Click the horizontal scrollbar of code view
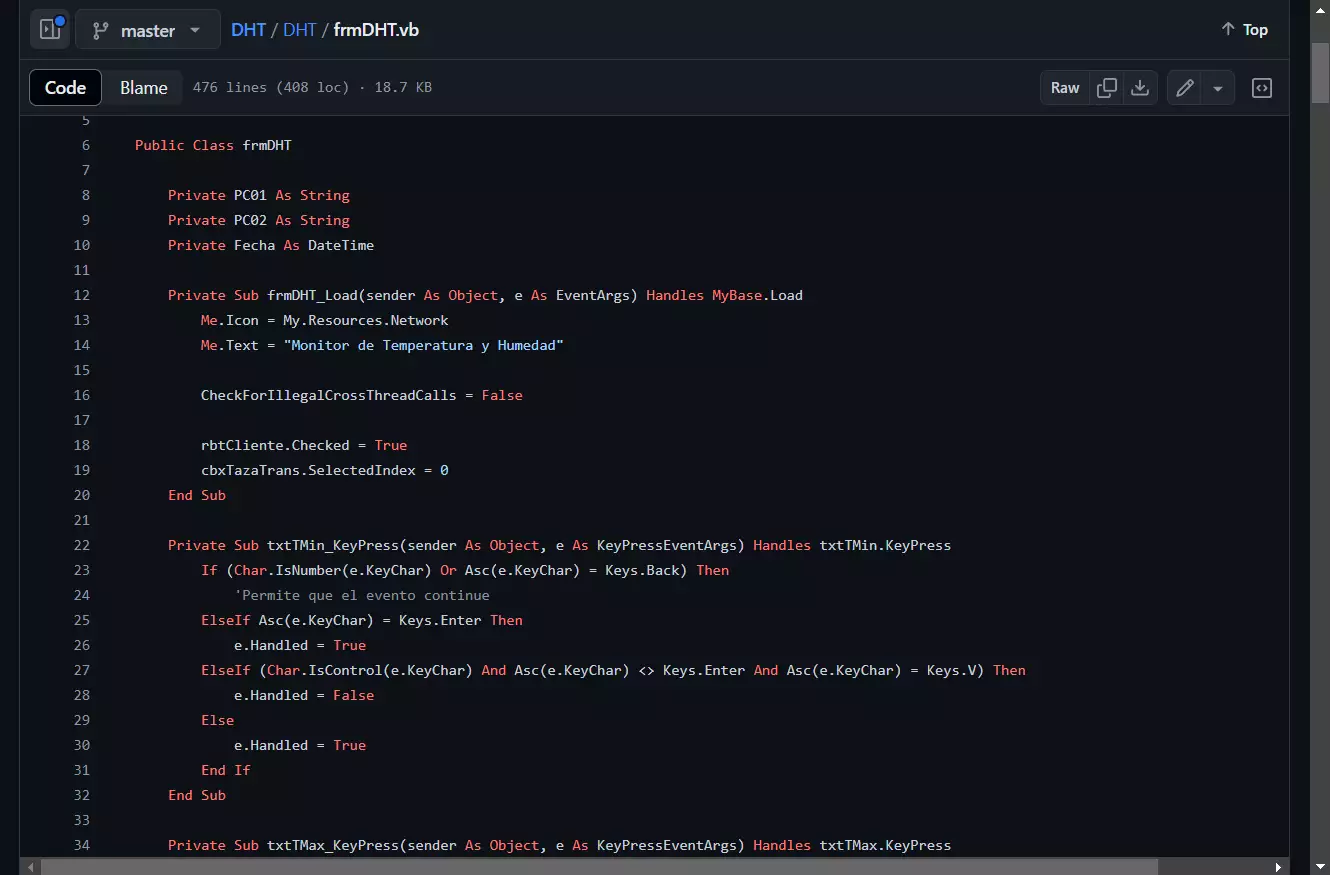 600,866
